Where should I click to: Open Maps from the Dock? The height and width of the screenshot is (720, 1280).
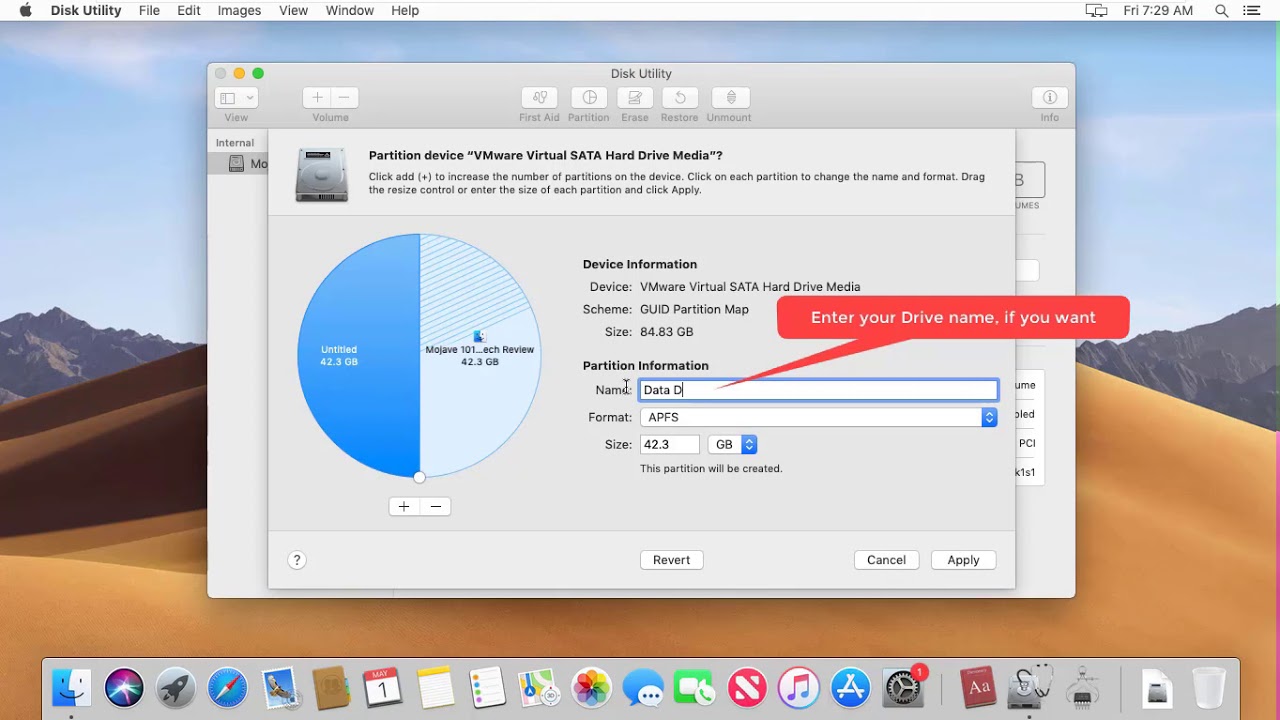point(539,688)
